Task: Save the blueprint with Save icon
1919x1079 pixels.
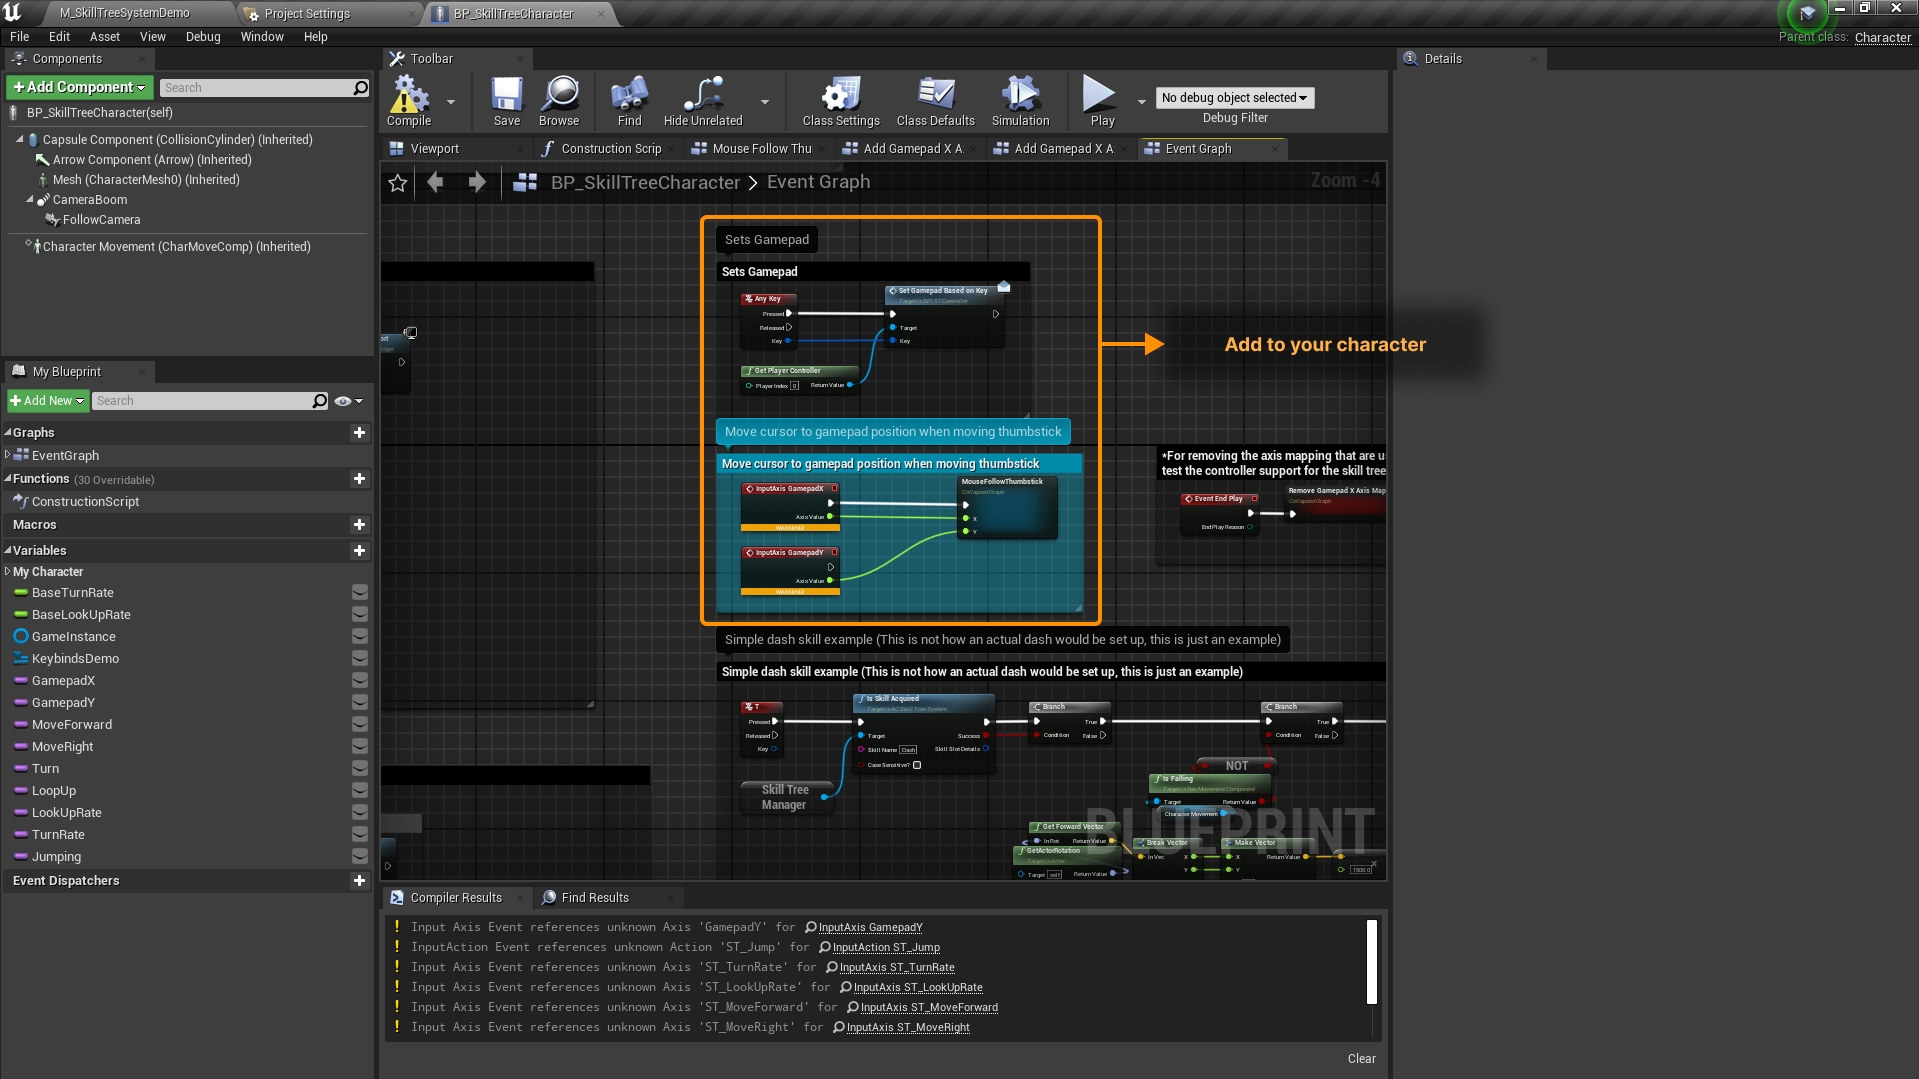Action: pos(506,101)
